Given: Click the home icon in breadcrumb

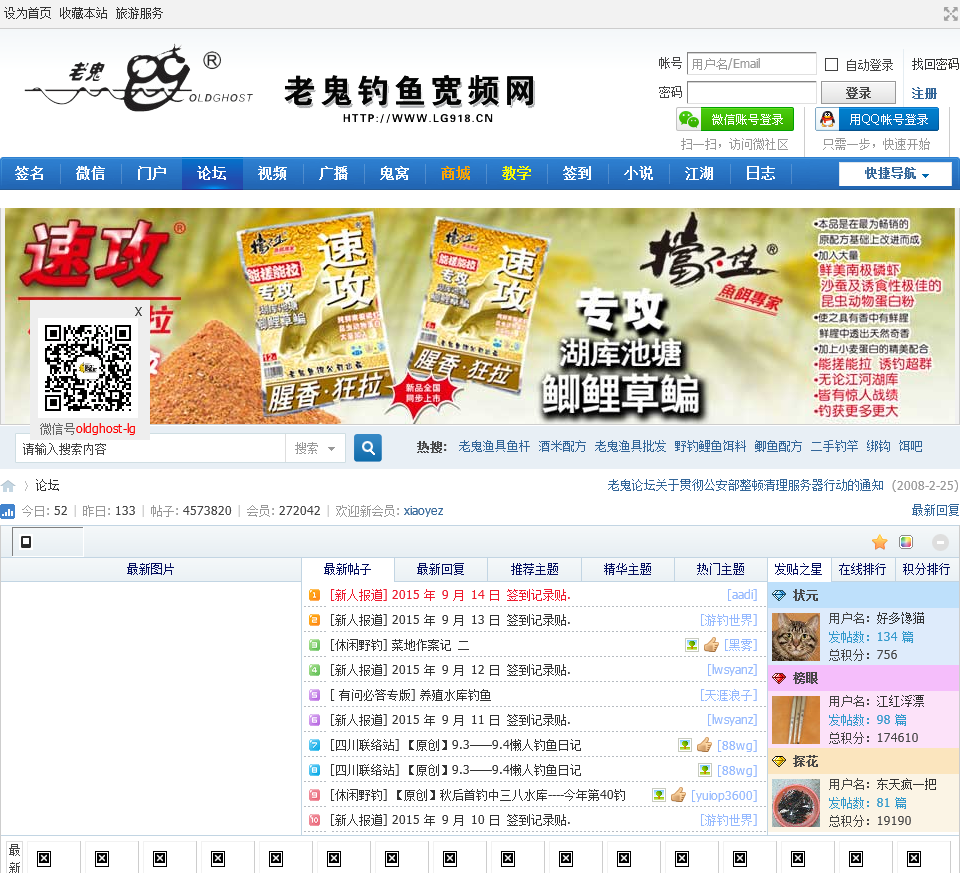Looking at the screenshot, I should (x=8, y=486).
